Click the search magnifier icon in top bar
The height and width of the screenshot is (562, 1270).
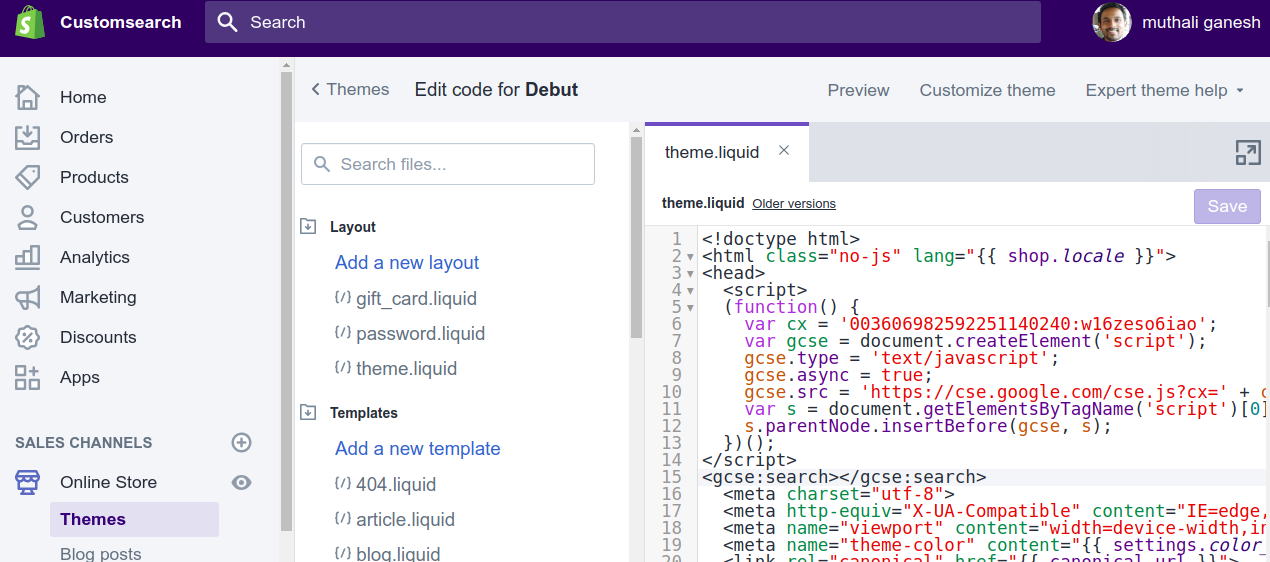click(x=228, y=22)
